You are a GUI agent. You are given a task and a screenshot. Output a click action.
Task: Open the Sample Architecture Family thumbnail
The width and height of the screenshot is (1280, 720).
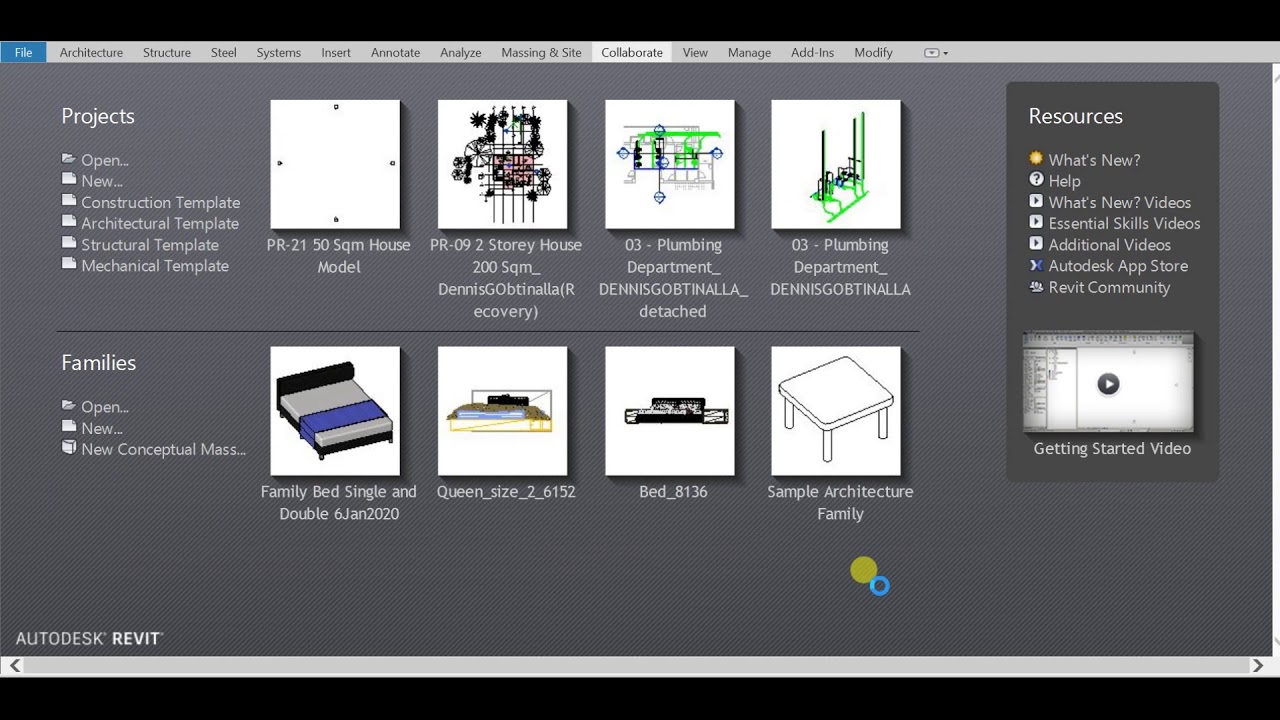coord(836,411)
